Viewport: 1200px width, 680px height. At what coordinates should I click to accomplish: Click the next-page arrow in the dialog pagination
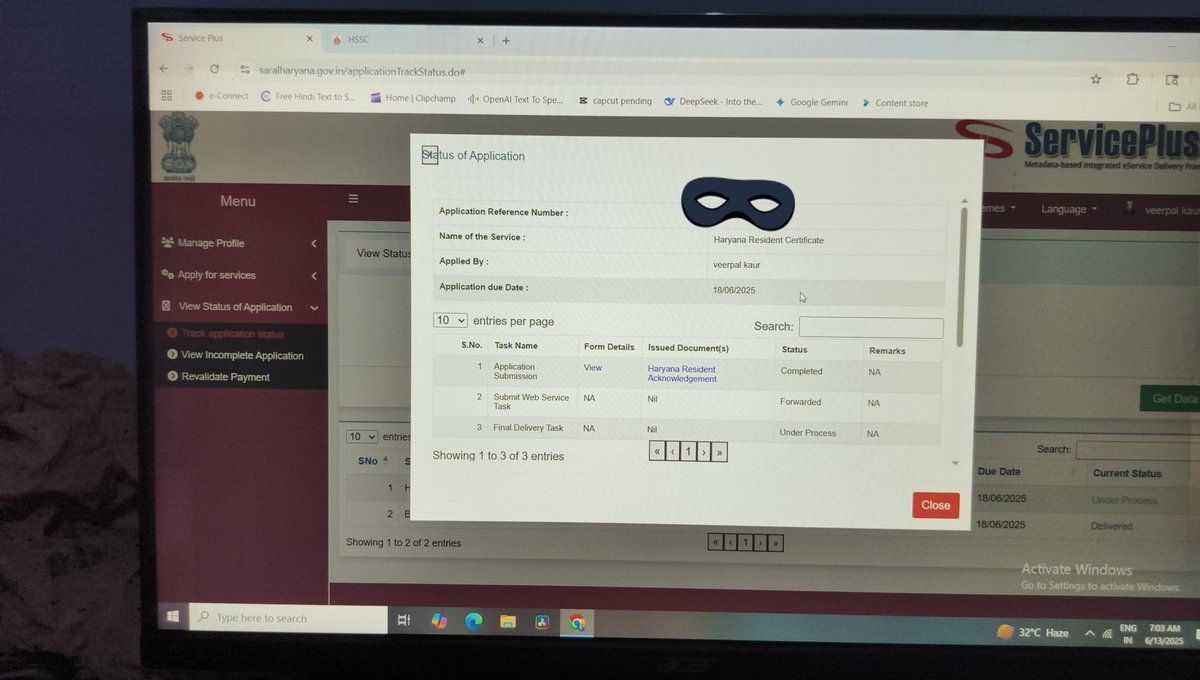[704, 452]
